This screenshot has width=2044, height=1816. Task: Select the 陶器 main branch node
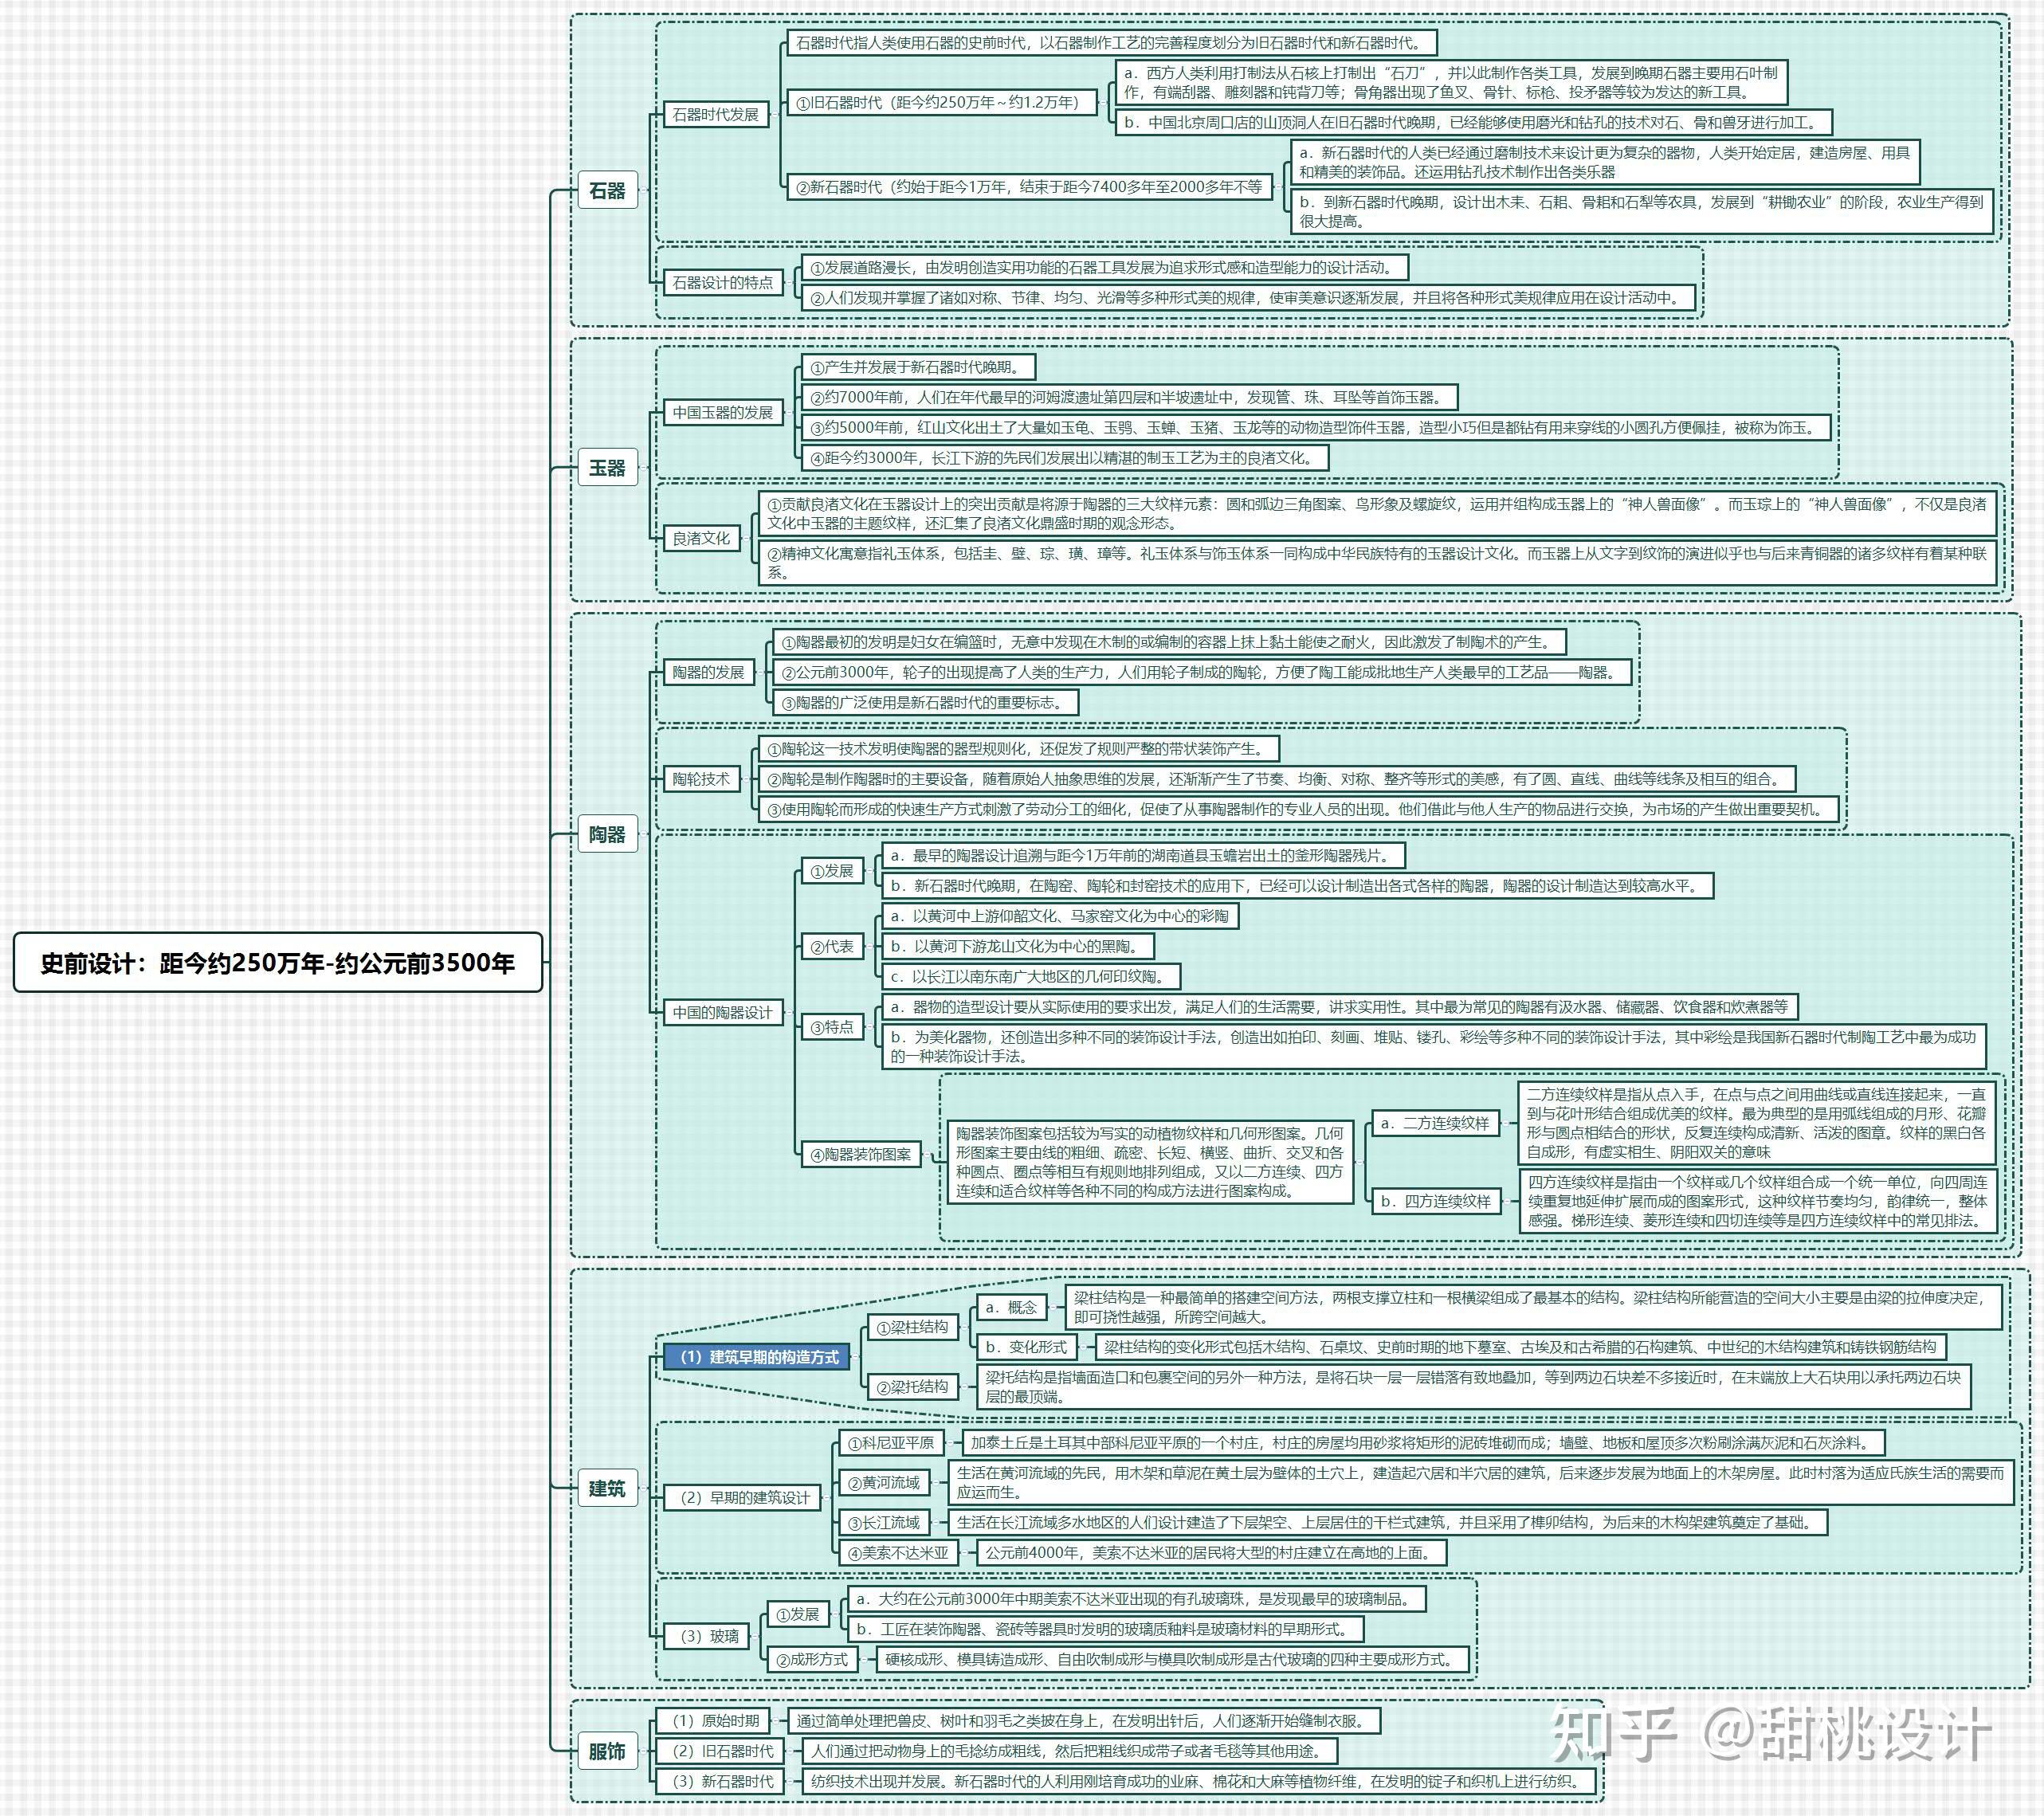607,834
